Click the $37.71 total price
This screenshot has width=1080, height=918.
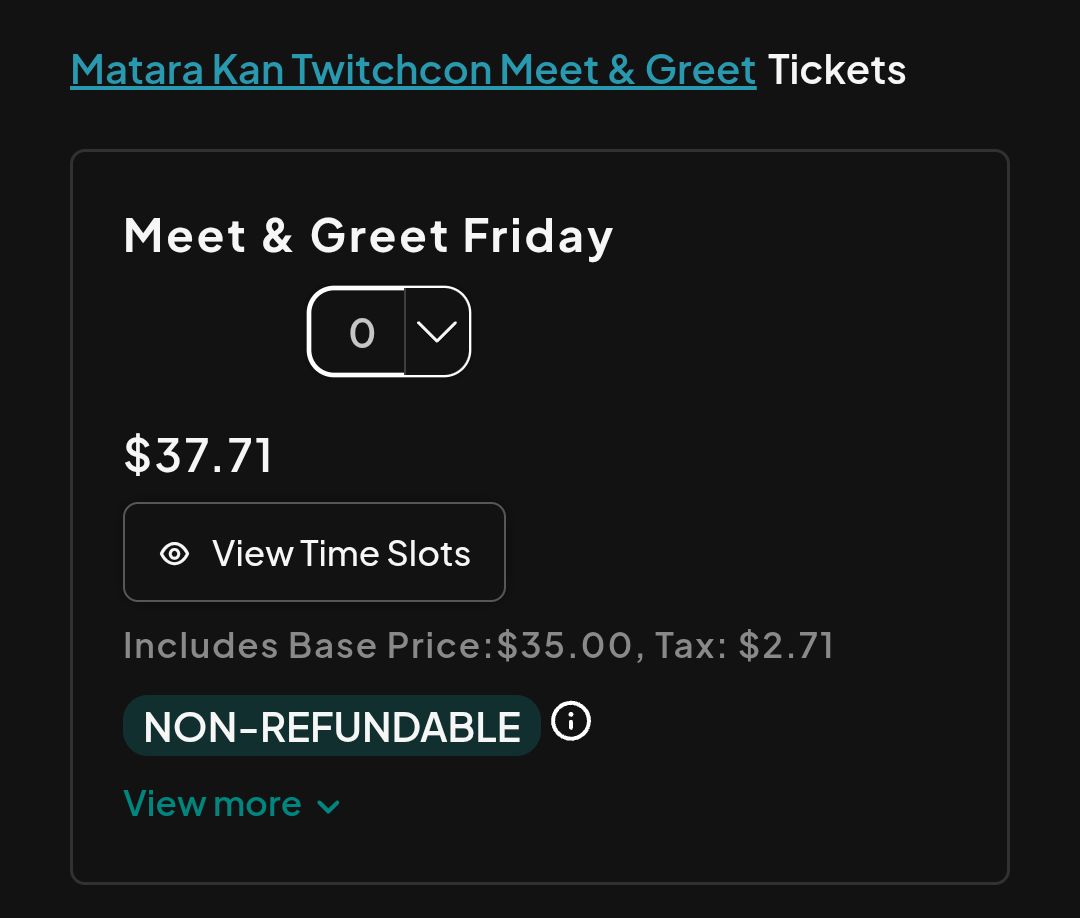pos(198,454)
